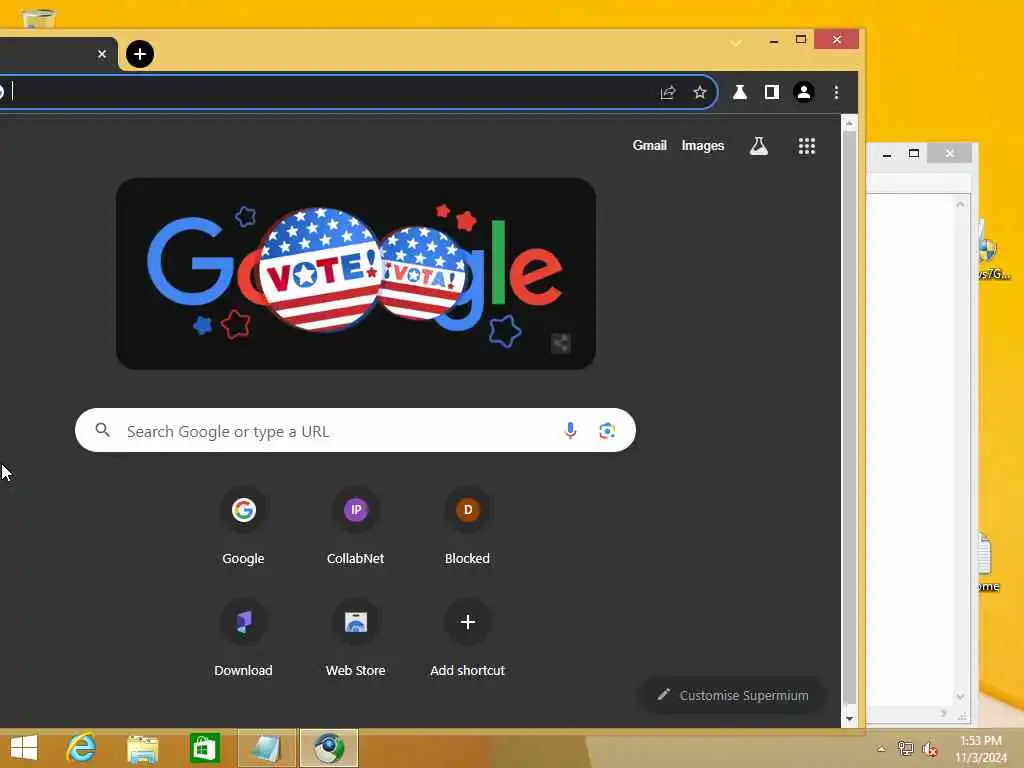Click the magnifier icon in search box
1024x768 pixels.
pos(103,430)
